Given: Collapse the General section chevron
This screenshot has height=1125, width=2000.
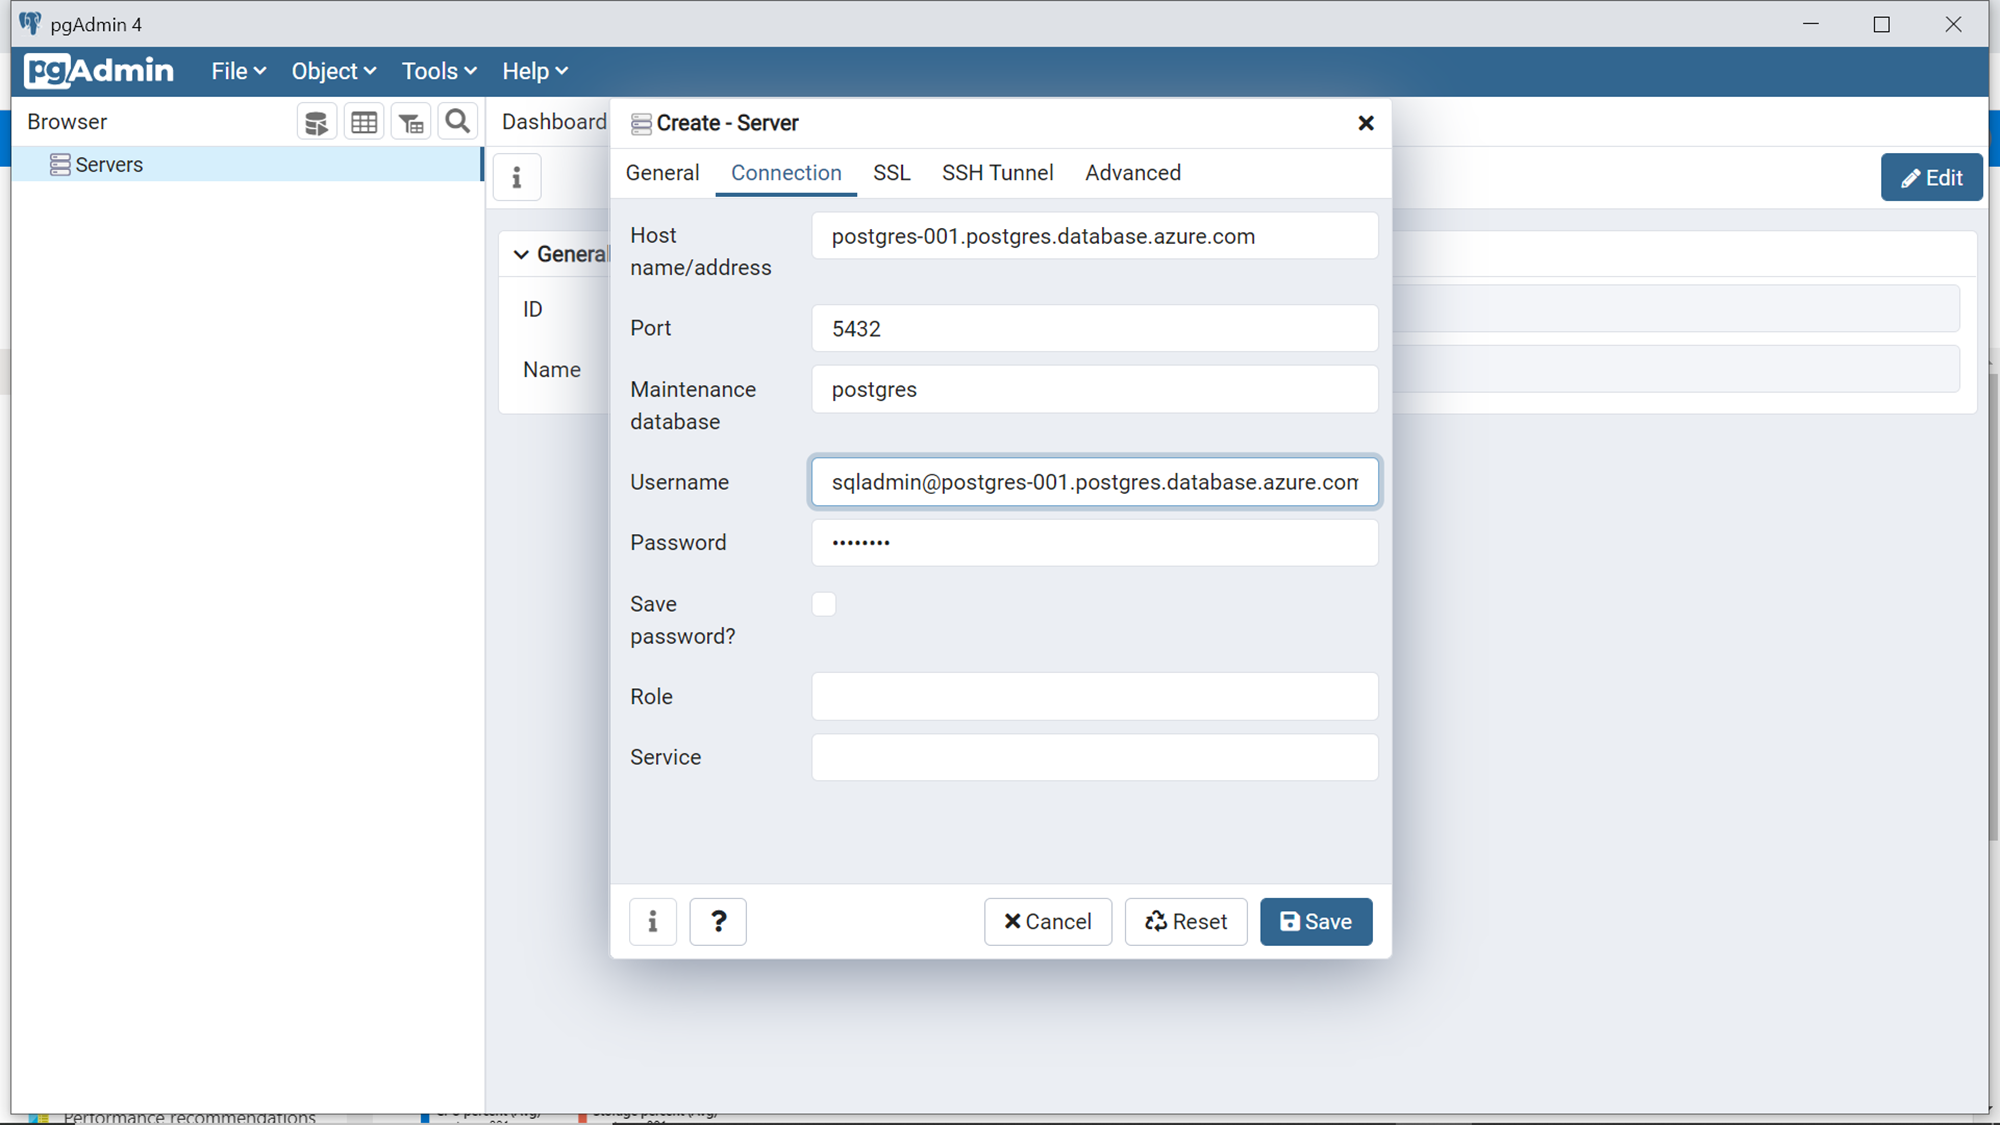Looking at the screenshot, I should 521,254.
